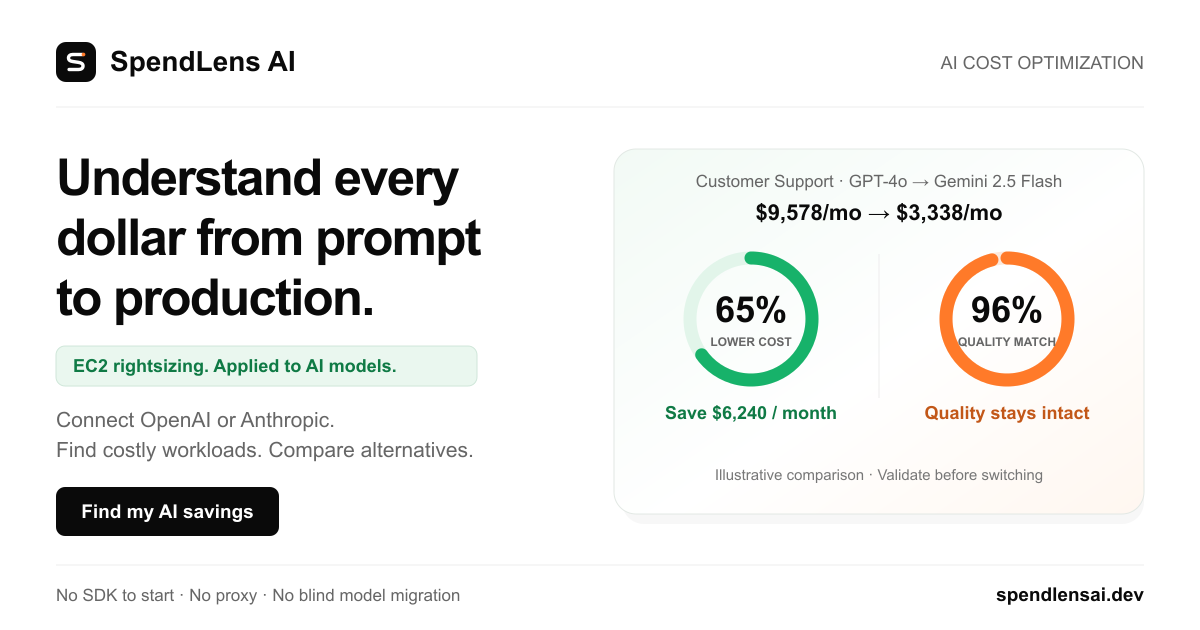Click Customer Support GPT-4o to Gemini caption
The width and height of the screenshot is (1200, 630).
(879, 181)
